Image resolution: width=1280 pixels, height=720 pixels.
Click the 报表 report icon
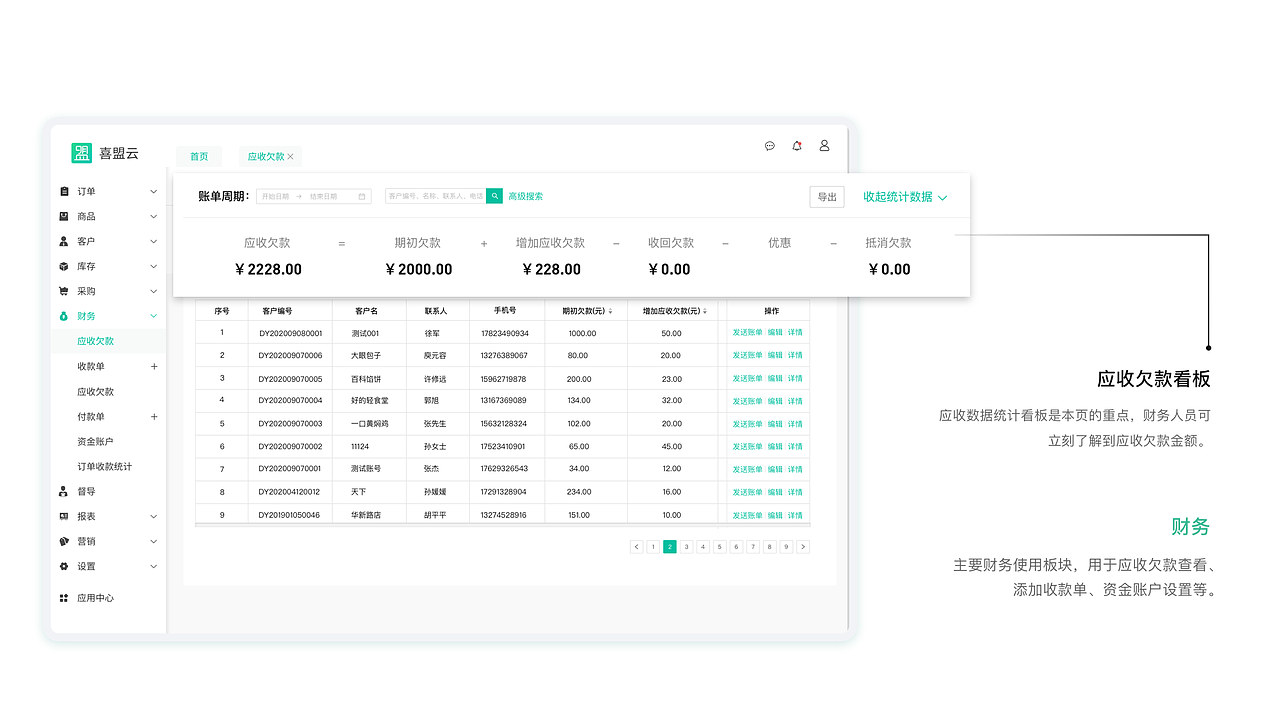coord(64,516)
